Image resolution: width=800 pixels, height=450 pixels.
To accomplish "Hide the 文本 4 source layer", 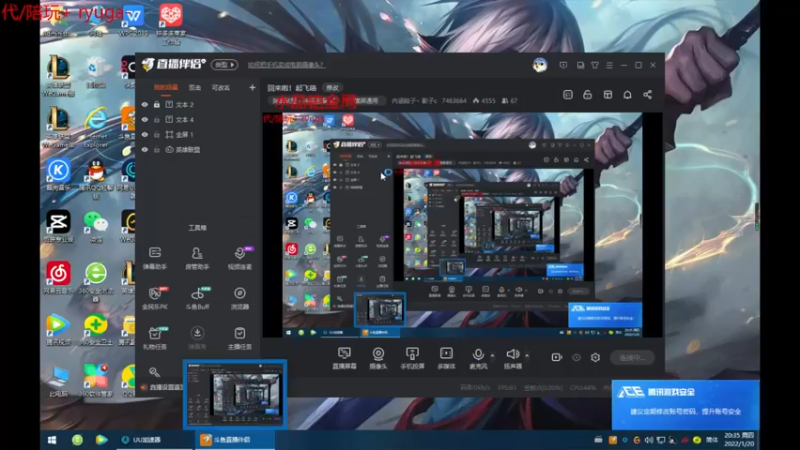I will 145,119.
